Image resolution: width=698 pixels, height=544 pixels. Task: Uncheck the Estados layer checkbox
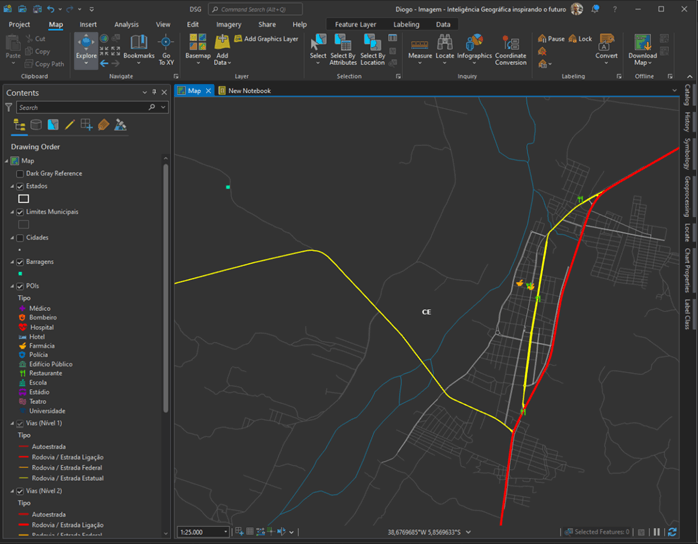[x=20, y=186]
